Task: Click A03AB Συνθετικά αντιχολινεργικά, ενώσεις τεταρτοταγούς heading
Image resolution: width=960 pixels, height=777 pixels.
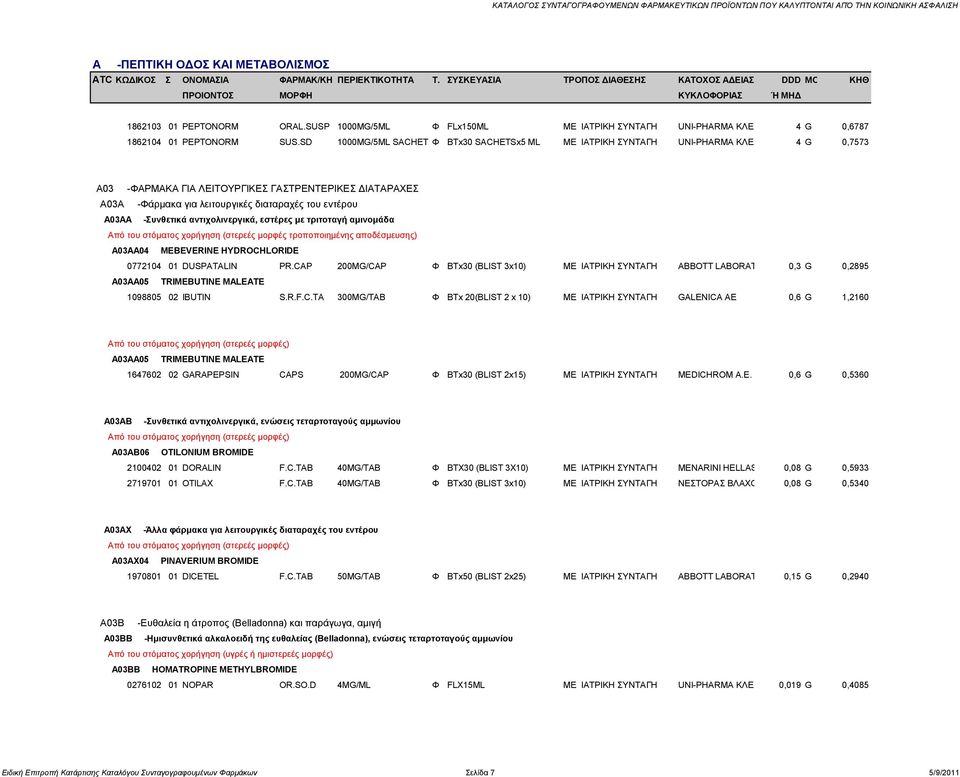Action: [252, 421]
